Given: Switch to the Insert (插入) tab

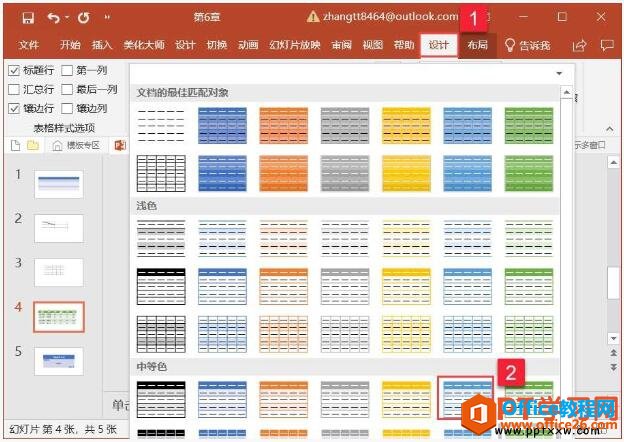Looking at the screenshot, I should [102, 45].
